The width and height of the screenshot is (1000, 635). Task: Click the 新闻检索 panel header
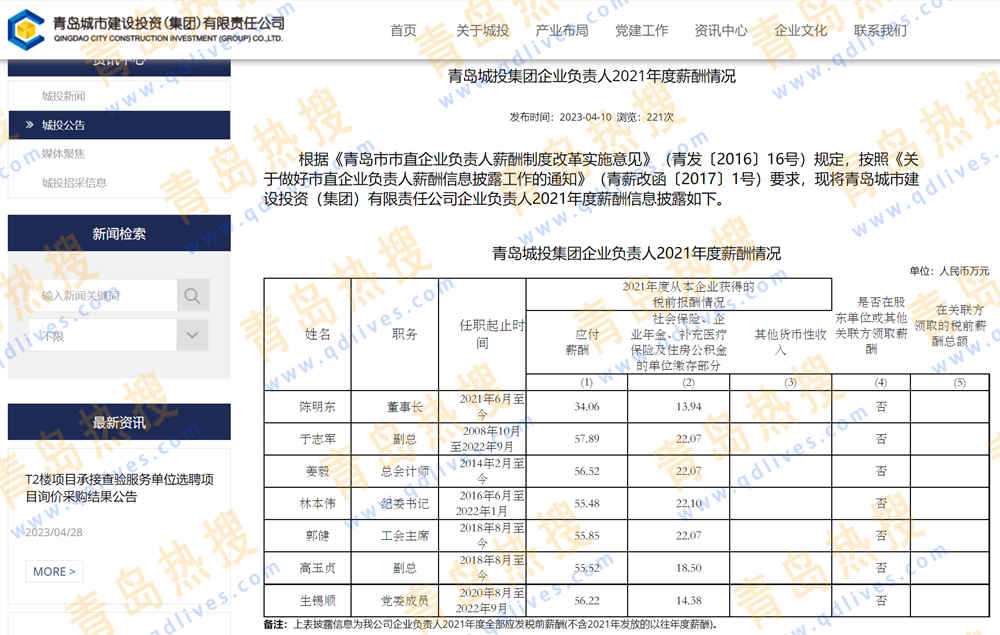(119, 233)
